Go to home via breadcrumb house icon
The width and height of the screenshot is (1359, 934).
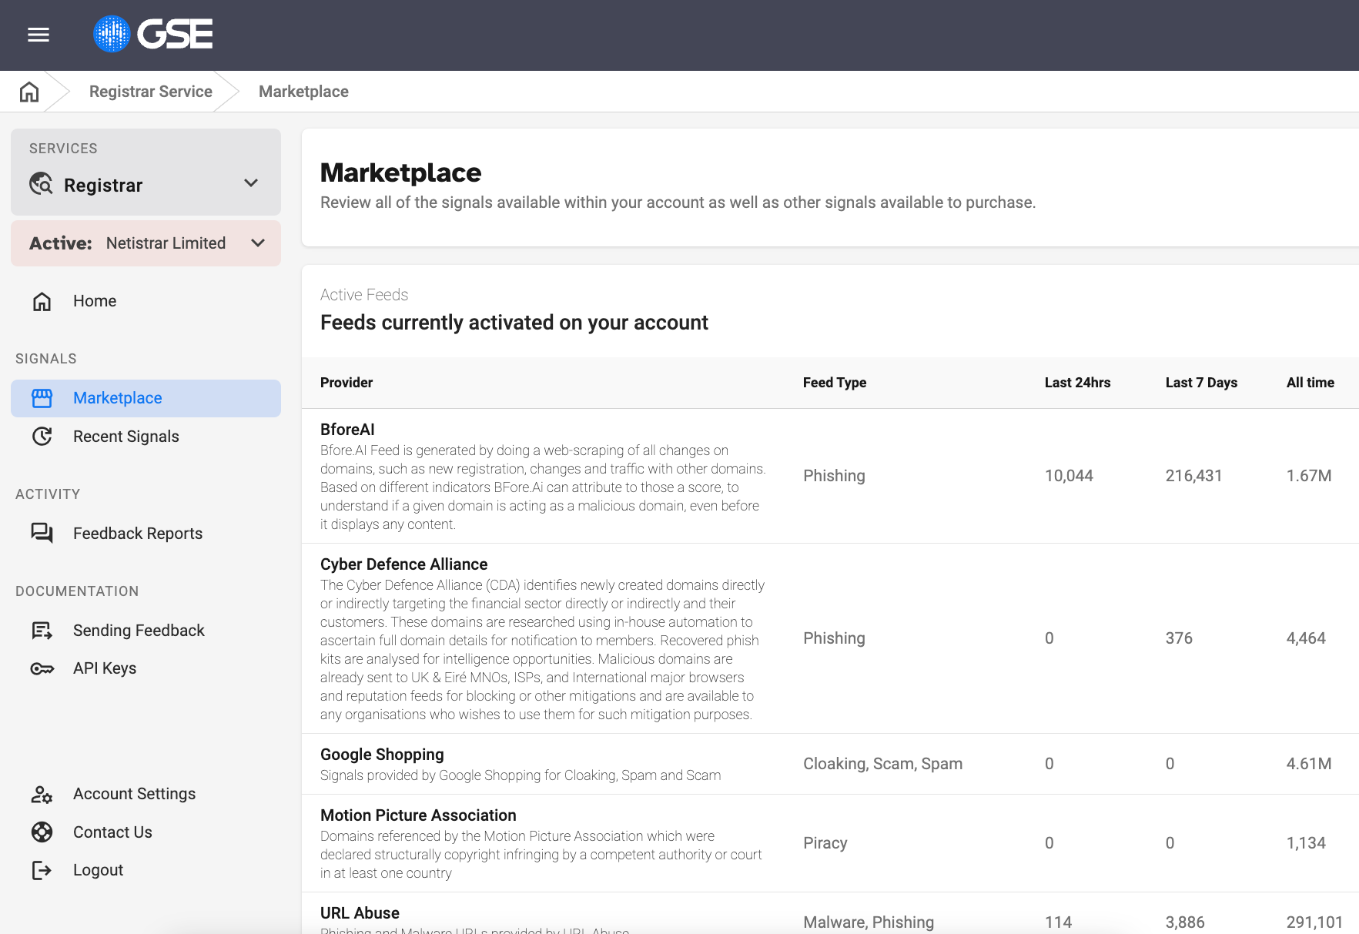[30, 92]
